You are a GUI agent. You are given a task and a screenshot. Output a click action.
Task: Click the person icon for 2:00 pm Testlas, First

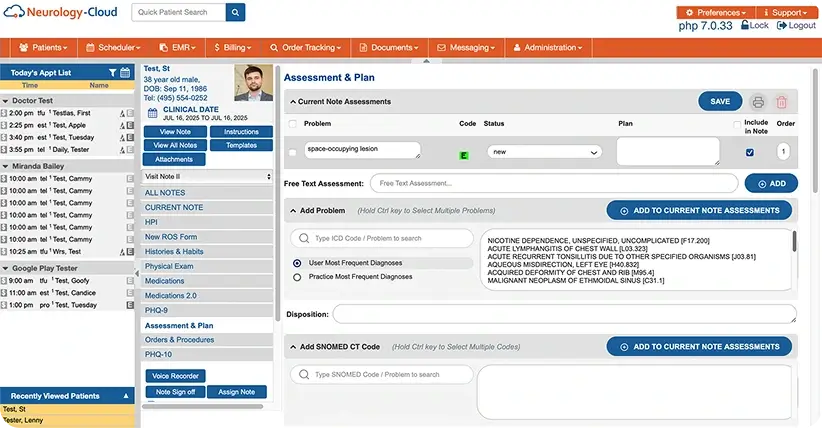tap(123, 113)
